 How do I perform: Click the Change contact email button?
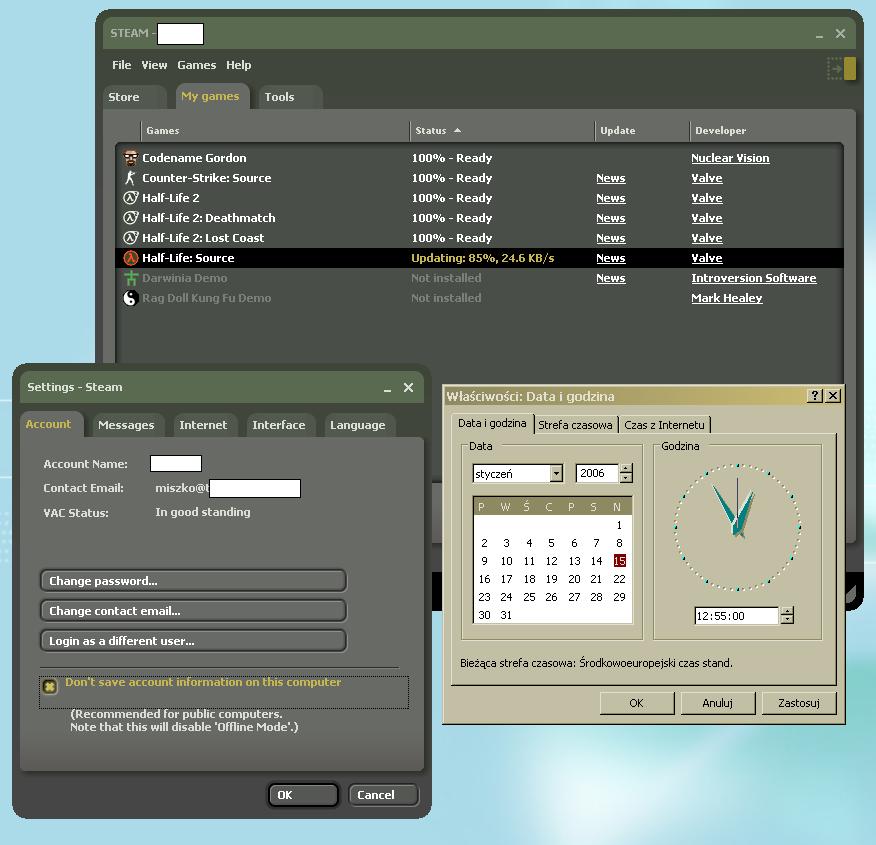(193, 611)
